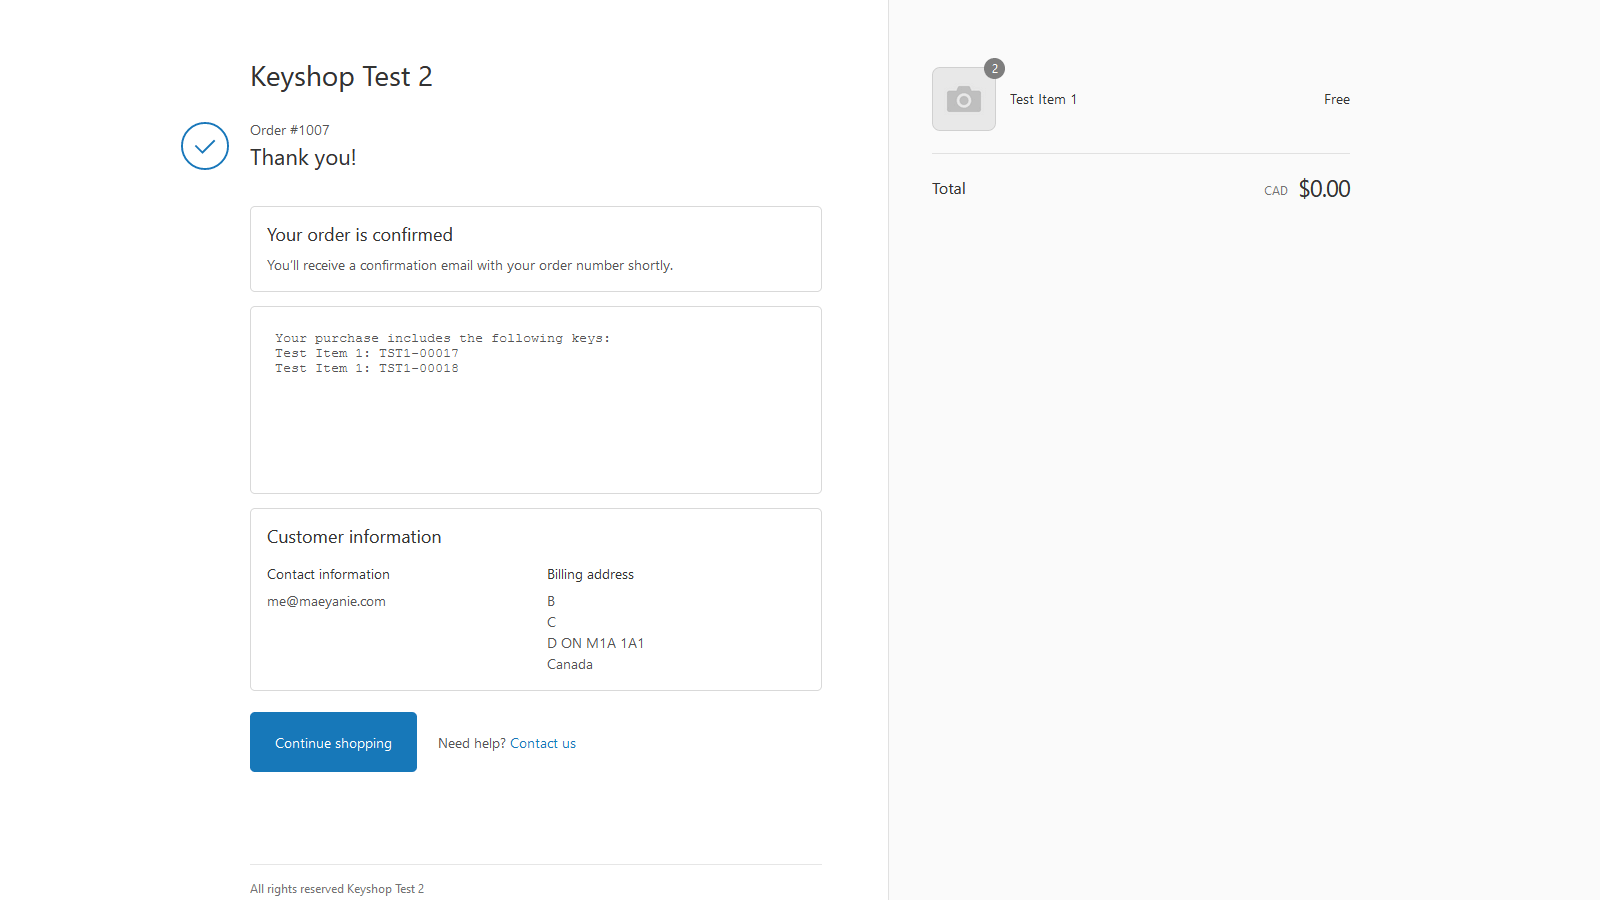This screenshot has width=1600, height=900.
Task: Click the Billing address label
Action: pos(590,574)
